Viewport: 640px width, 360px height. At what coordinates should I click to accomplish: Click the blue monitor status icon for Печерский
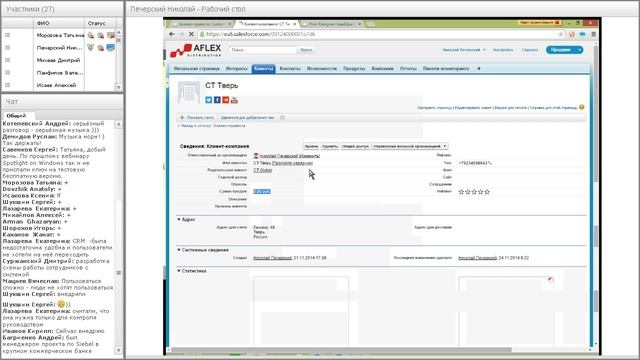111,48
